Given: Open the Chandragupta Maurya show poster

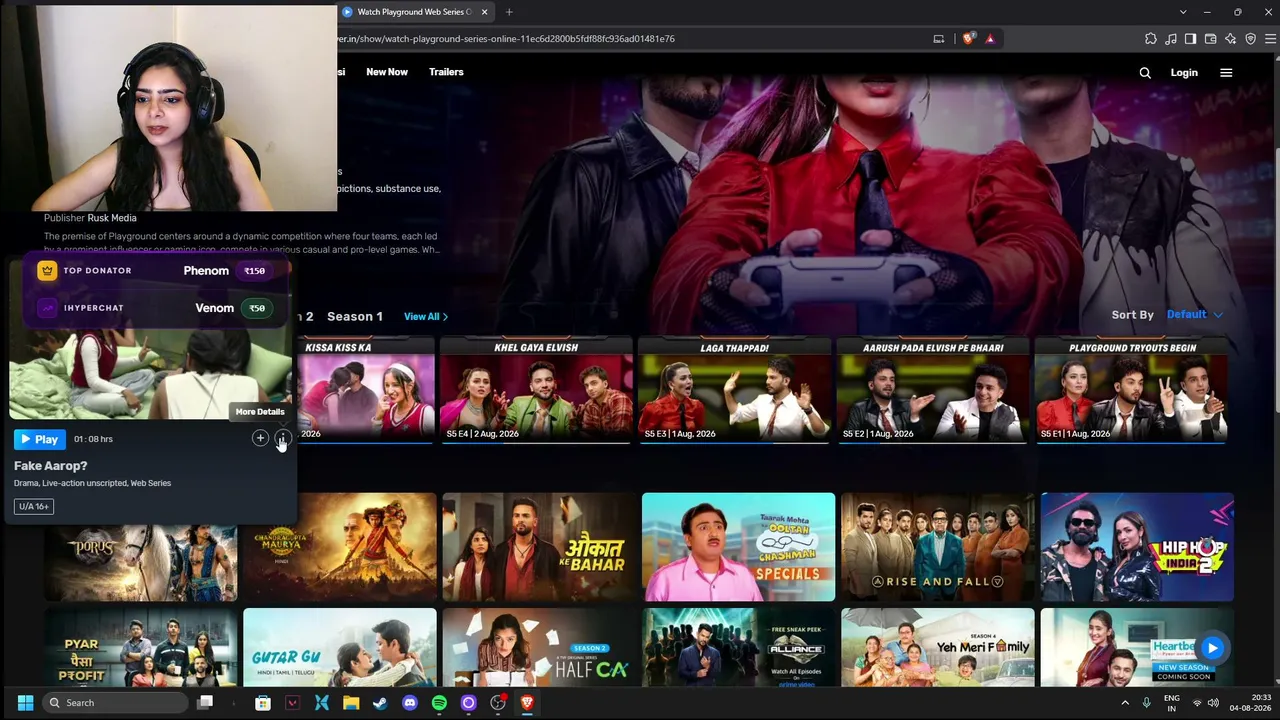Looking at the screenshot, I should click(340, 547).
